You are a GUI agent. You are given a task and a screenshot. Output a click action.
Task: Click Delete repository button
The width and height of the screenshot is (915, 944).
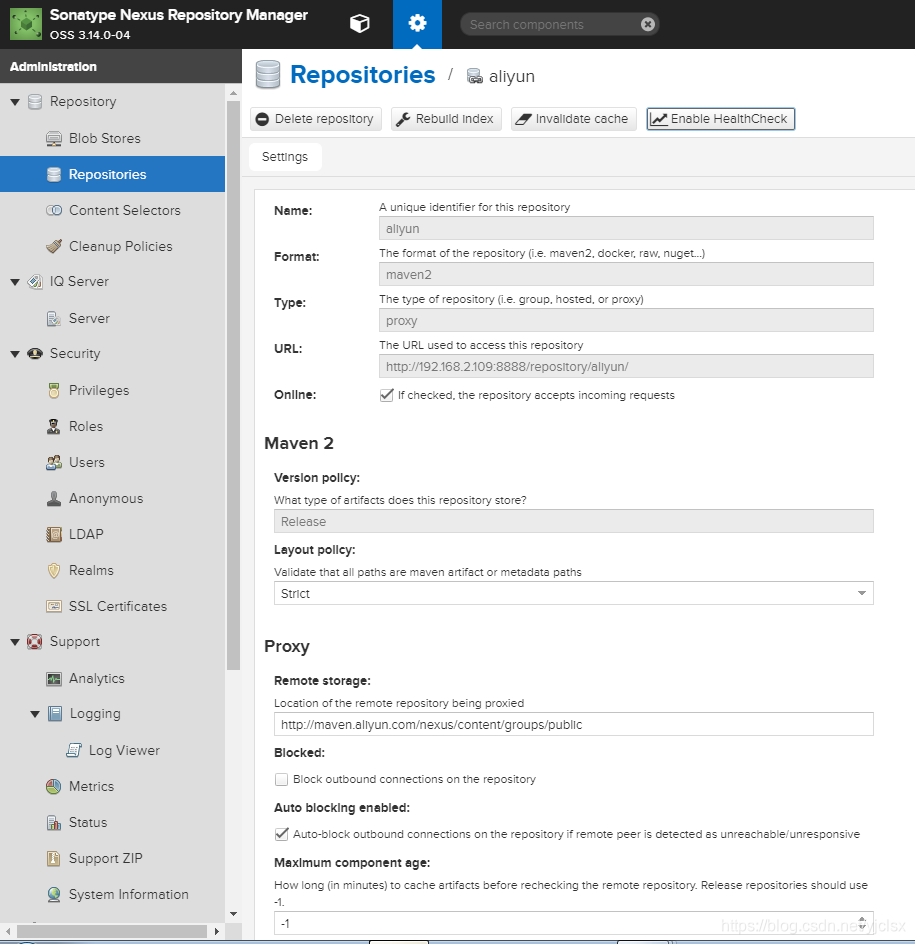pyautogui.click(x=315, y=119)
